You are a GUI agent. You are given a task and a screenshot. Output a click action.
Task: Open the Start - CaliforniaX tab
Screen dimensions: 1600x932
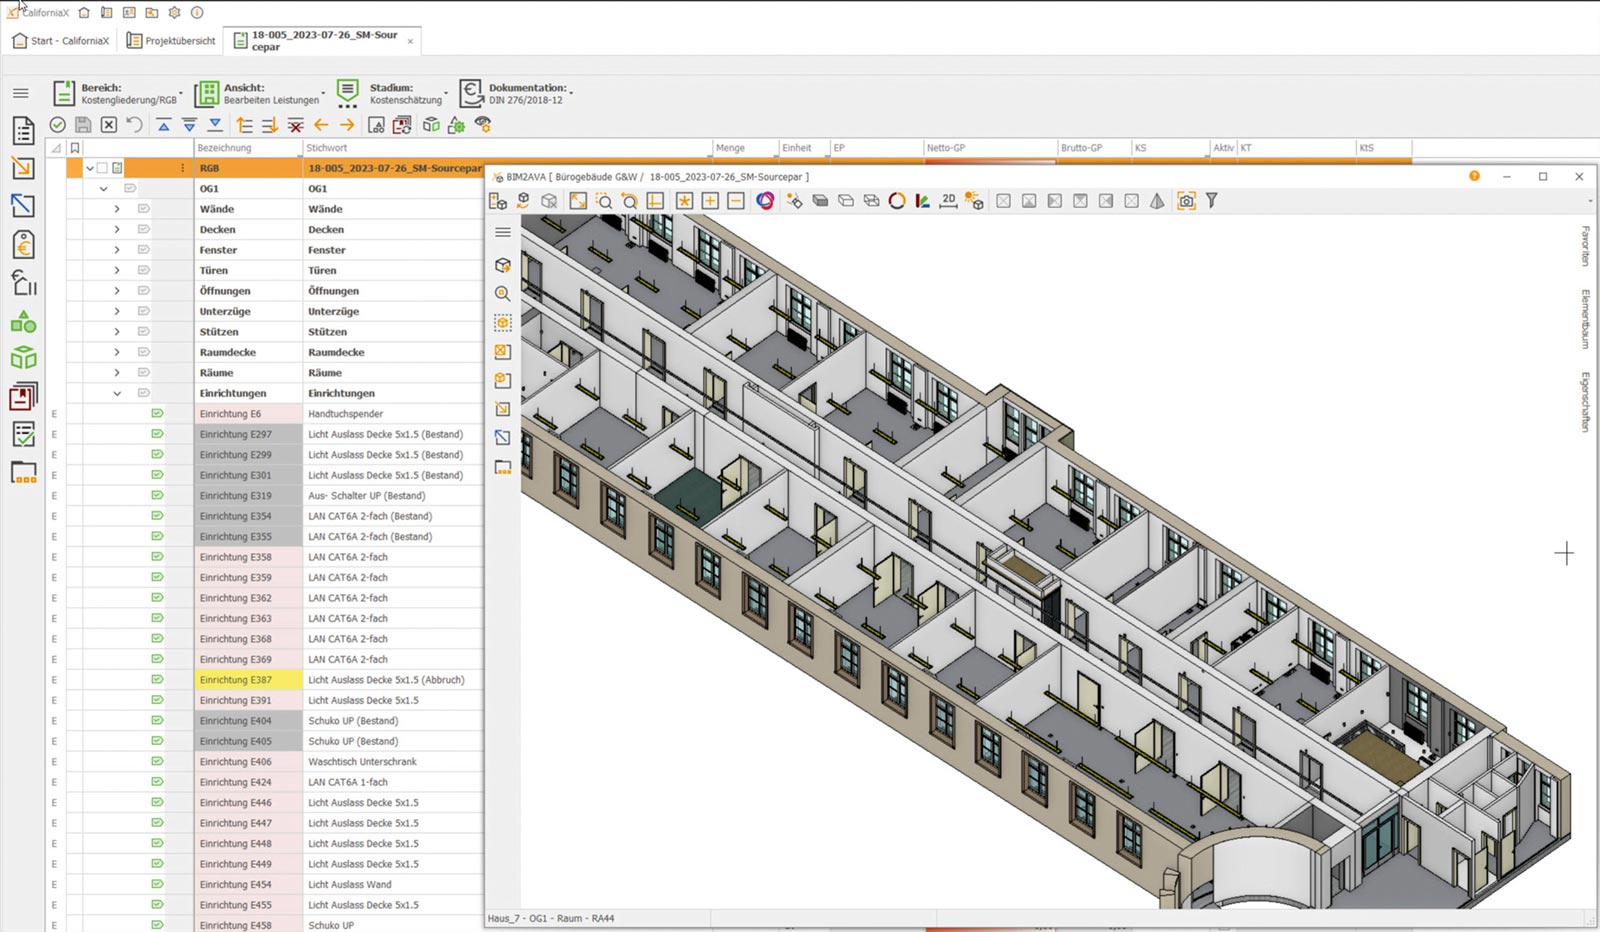[x=61, y=41]
